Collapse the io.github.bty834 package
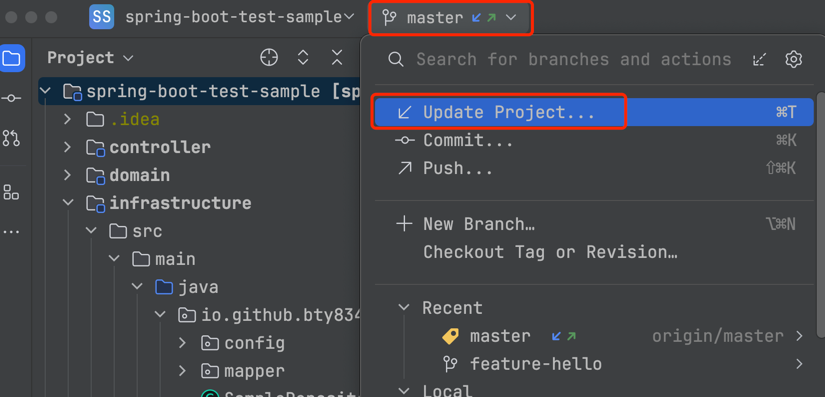 (x=159, y=315)
